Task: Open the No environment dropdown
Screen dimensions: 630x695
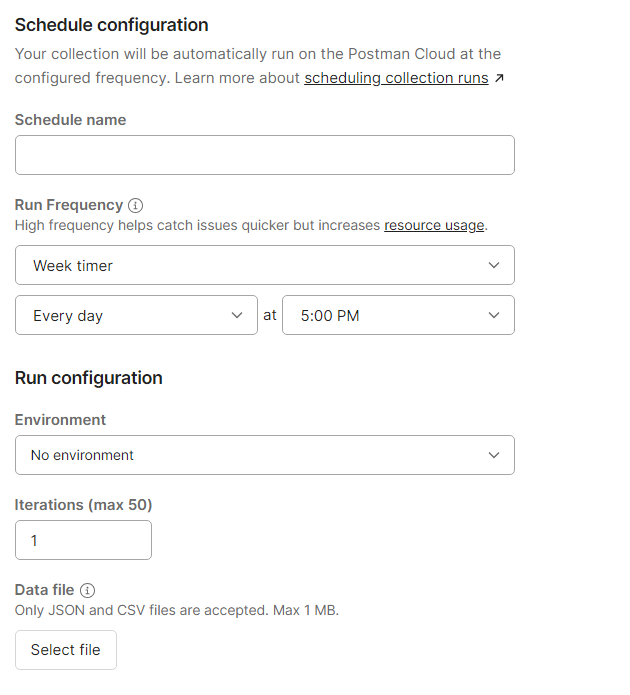Action: pos(265,455)
